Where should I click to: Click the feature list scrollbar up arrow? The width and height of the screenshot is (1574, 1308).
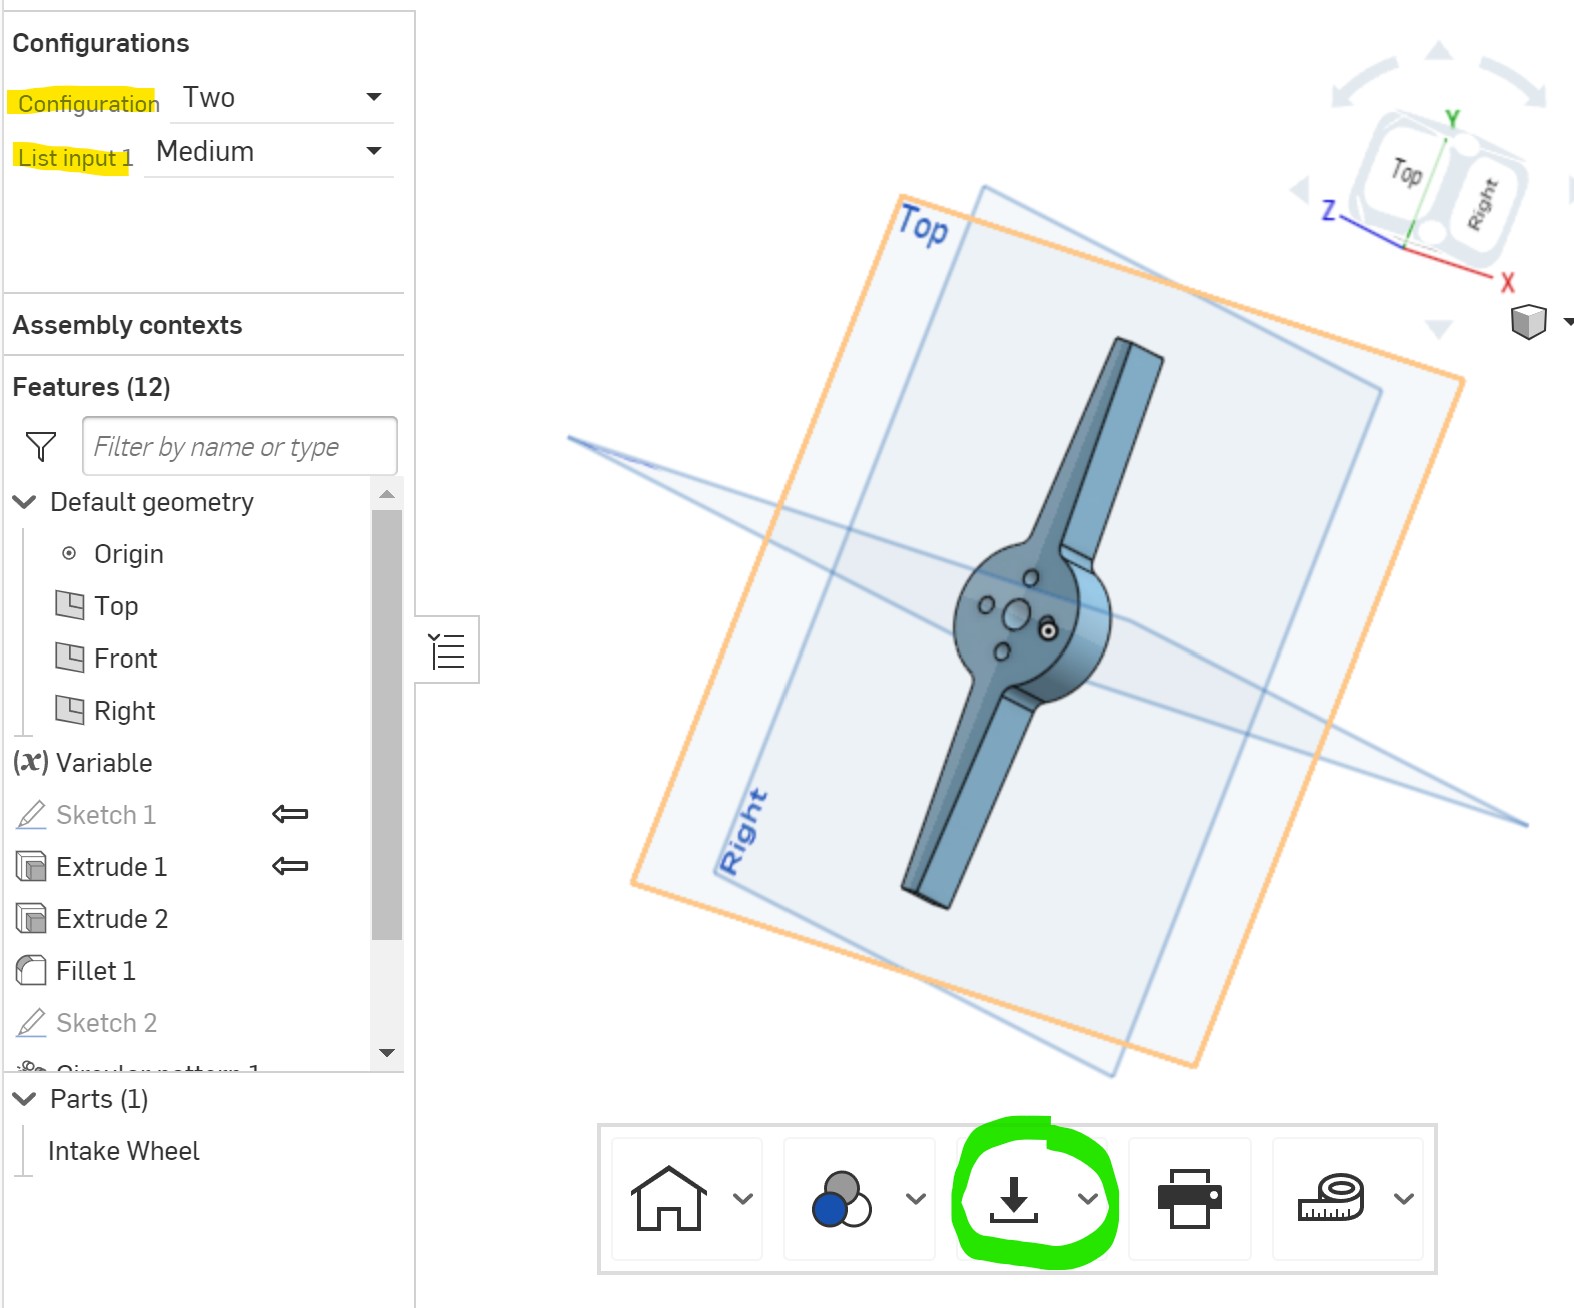[387, 494]
